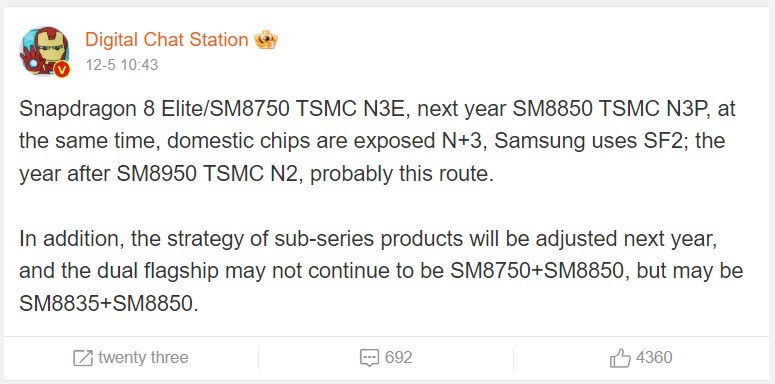Click the crown membership badge icon
The image size is (775, 384).
266,40
